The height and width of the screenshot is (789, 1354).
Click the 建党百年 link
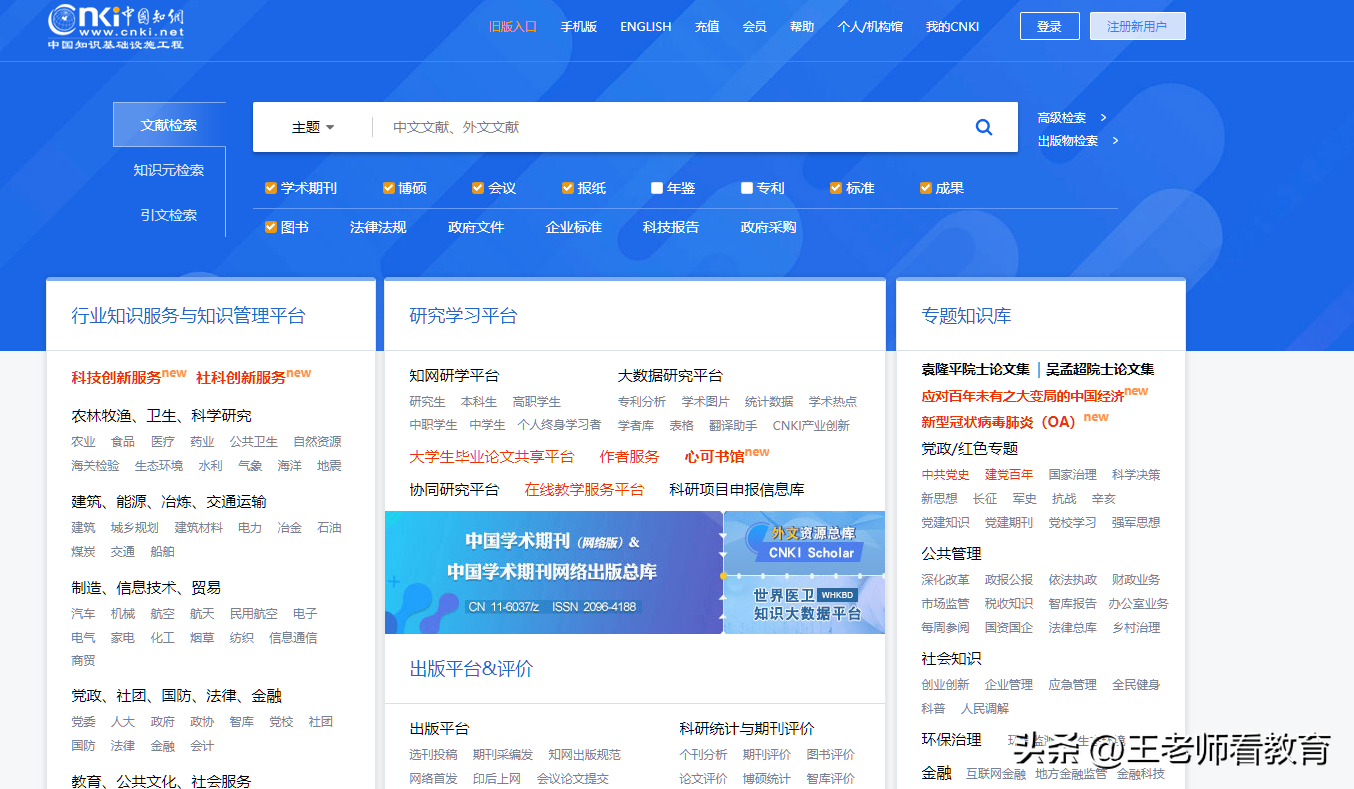[x=1009, y=474]
